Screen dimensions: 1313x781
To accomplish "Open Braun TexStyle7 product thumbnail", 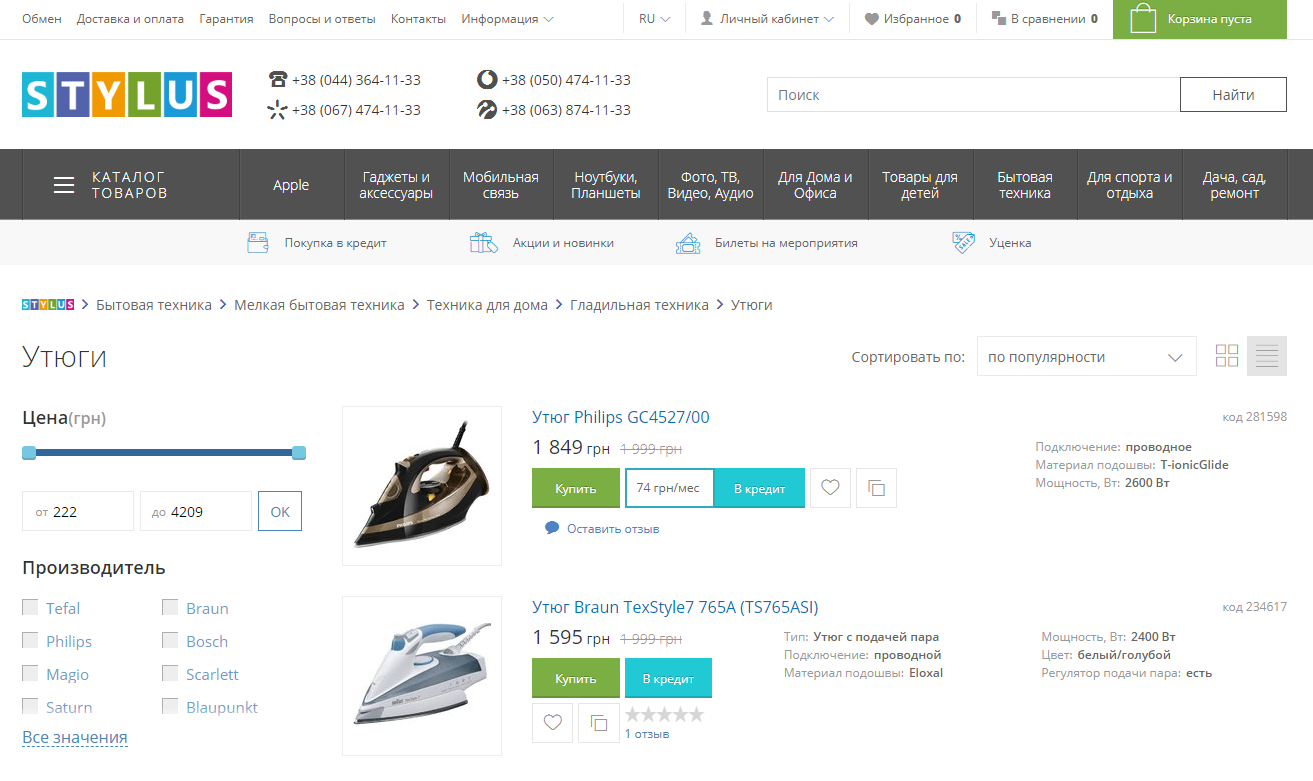I will click(x=422, y=676).
